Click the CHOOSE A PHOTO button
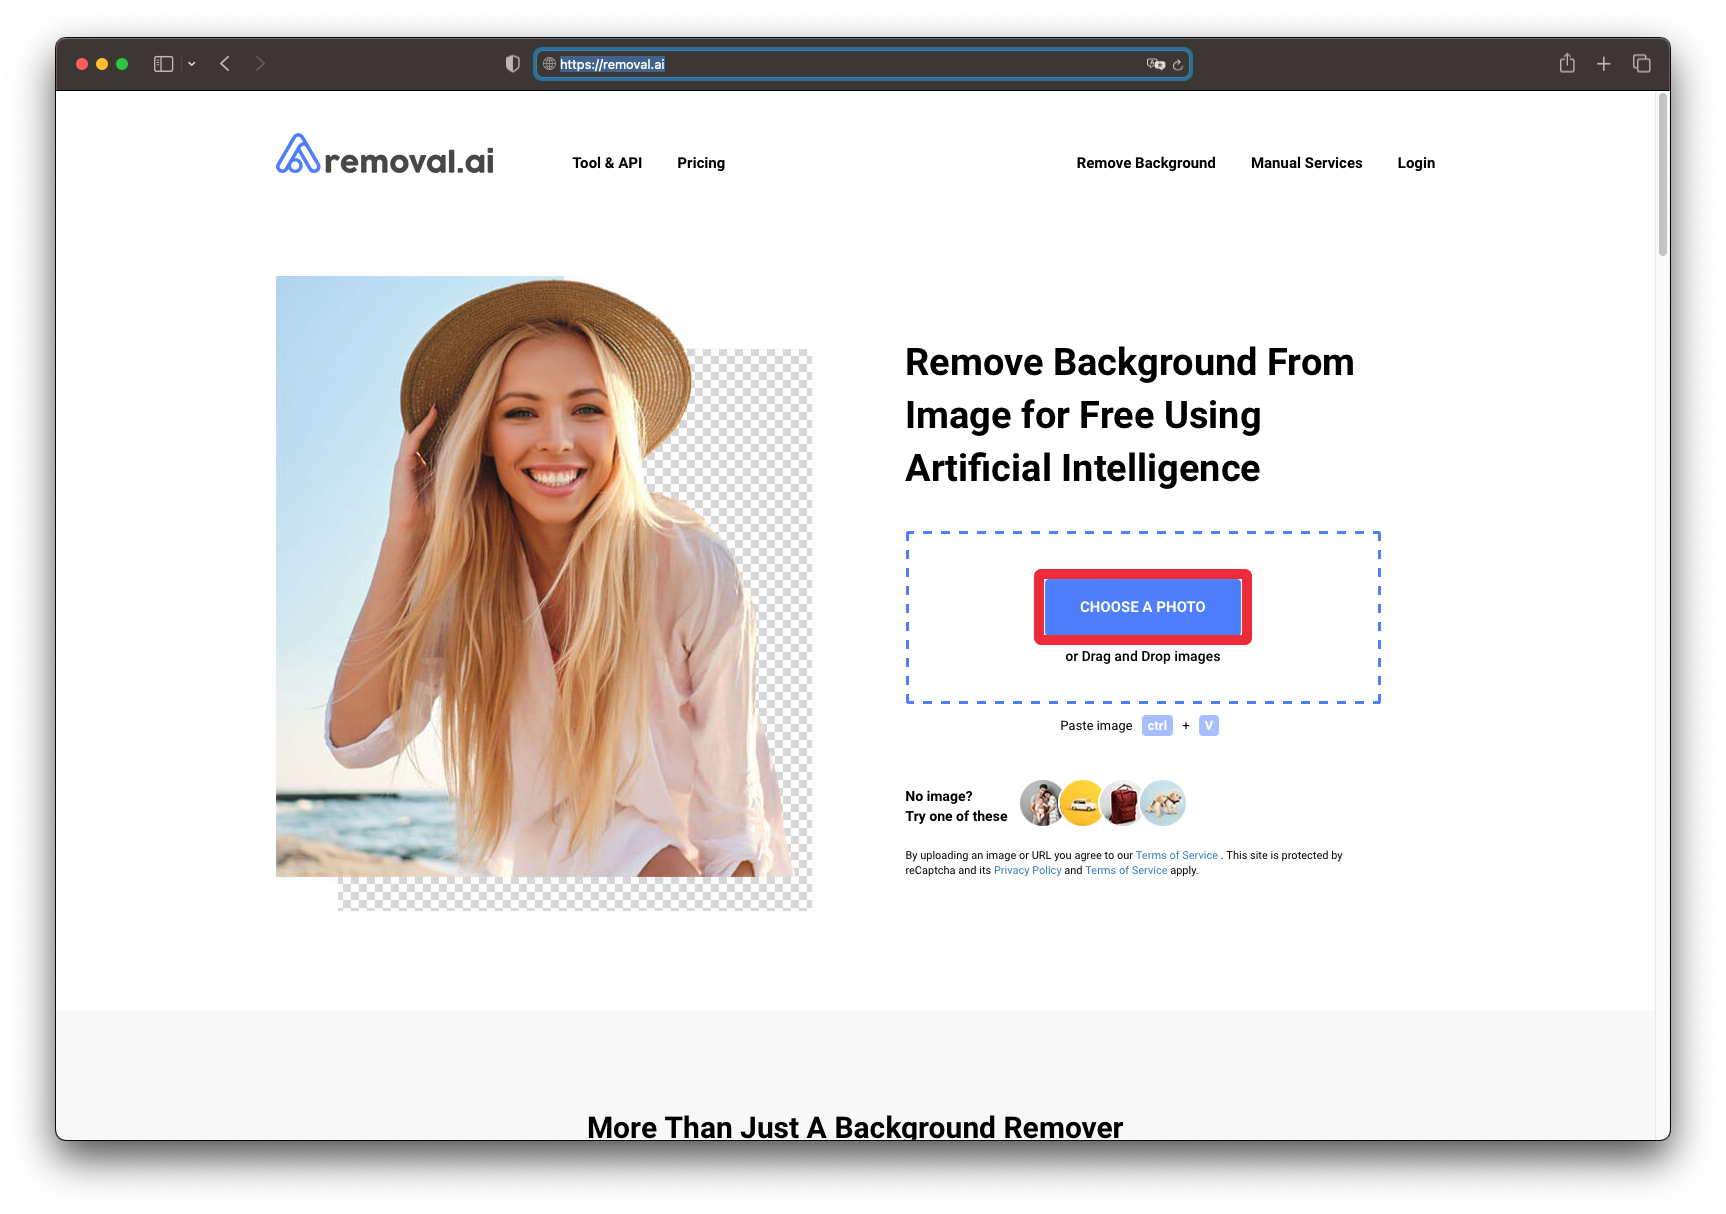 click(1143, 607)
